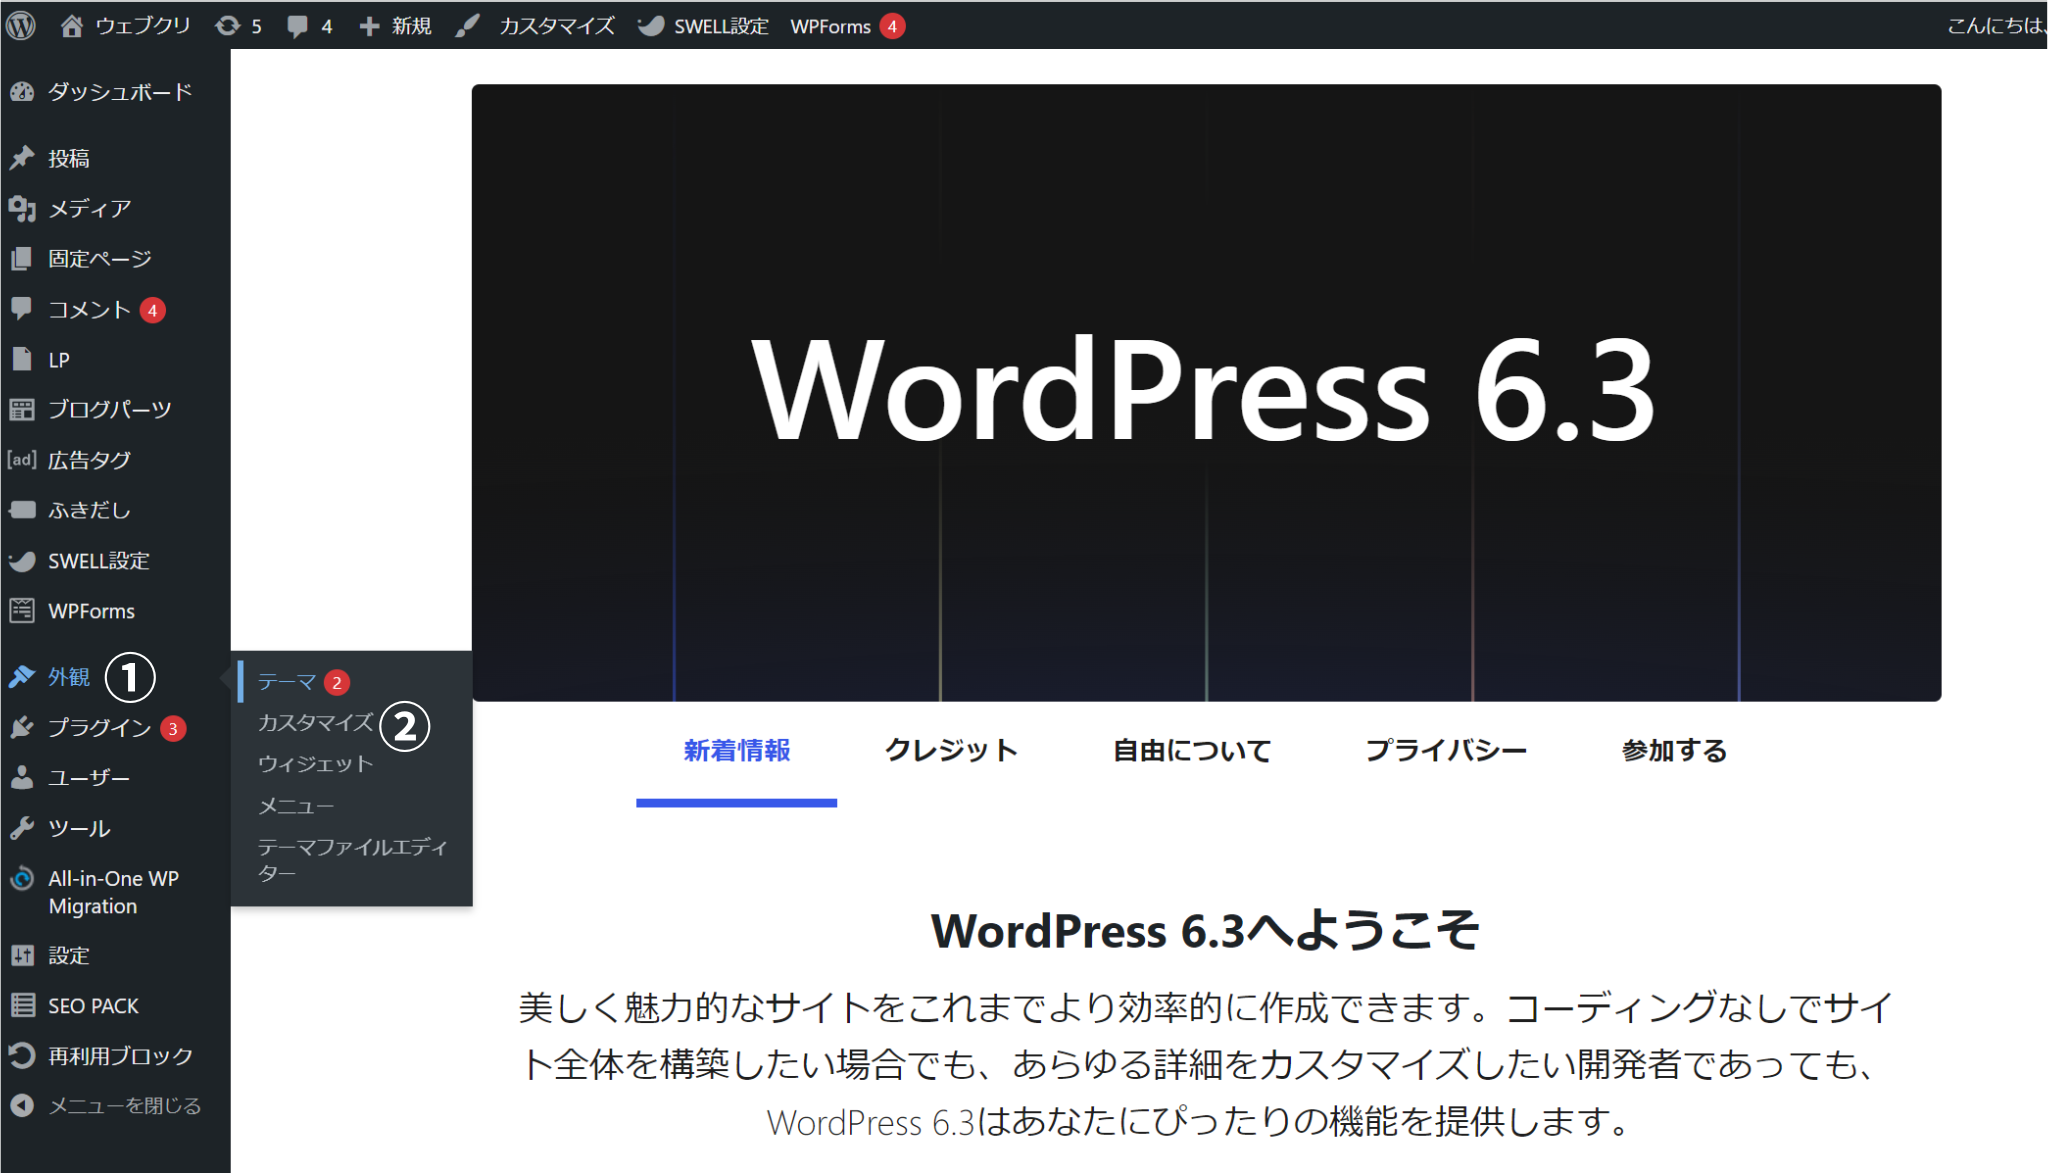The height and width of the screenshot is (1173, 2048).
Task: Open ユーザー menu label
Action: click(x=89, y=778)
